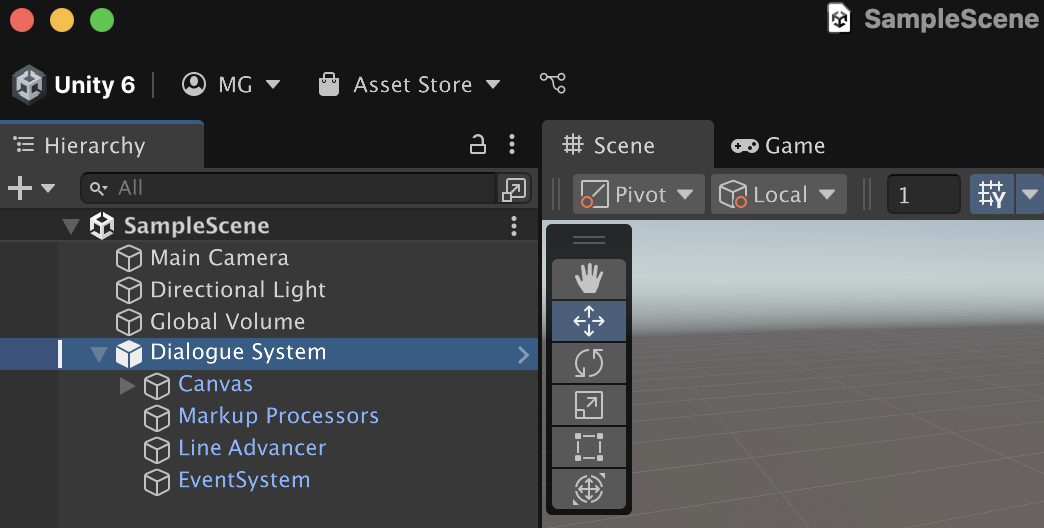Screen dimensions: 1044x528
Task: Open scene search window icon
Action: [513, 189]
